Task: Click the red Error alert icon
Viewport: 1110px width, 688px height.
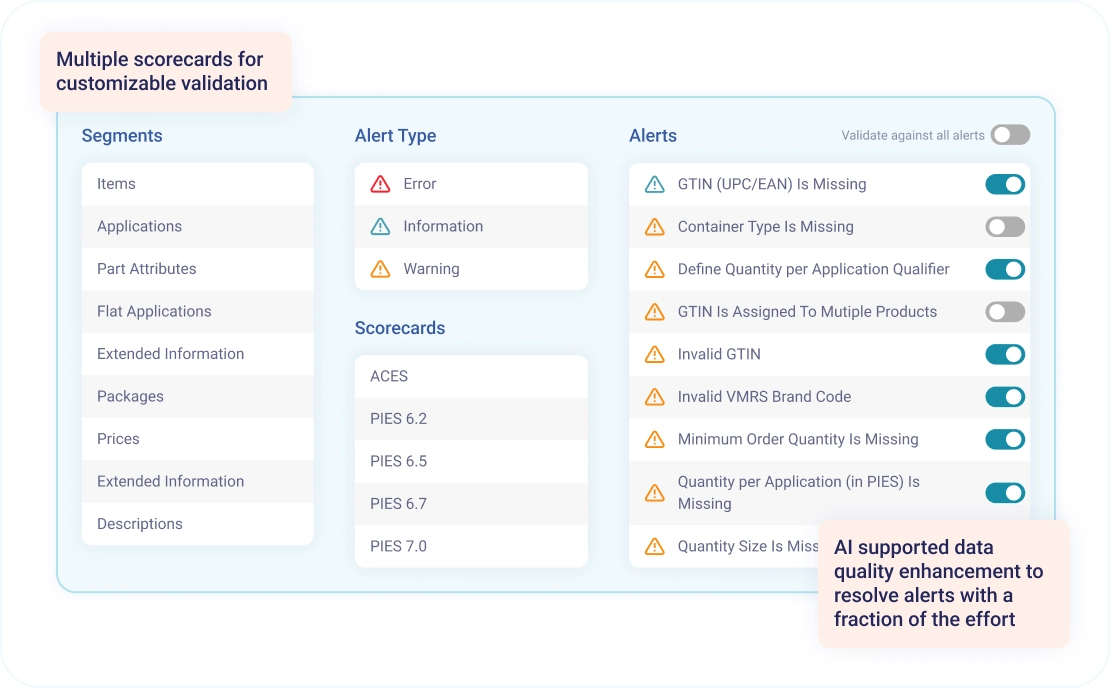Action: tap(380, 184)
